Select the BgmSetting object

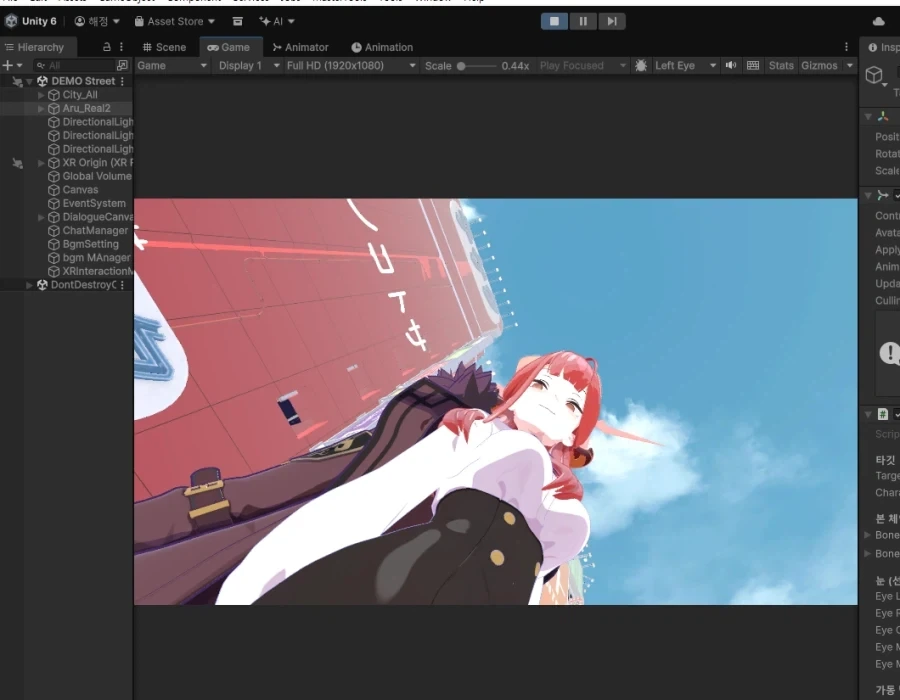coord(90,244)
